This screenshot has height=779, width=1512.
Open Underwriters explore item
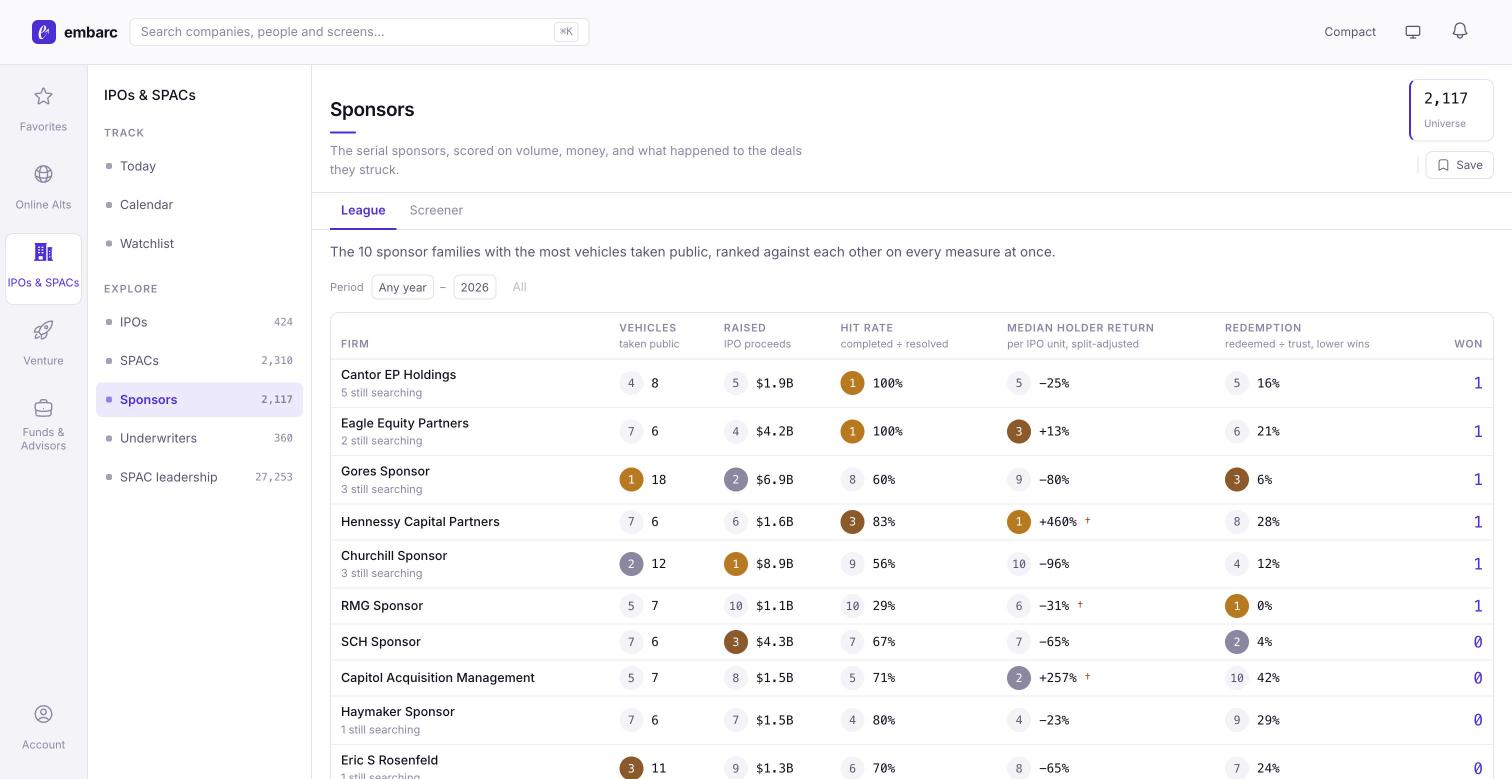coord(199,438)
